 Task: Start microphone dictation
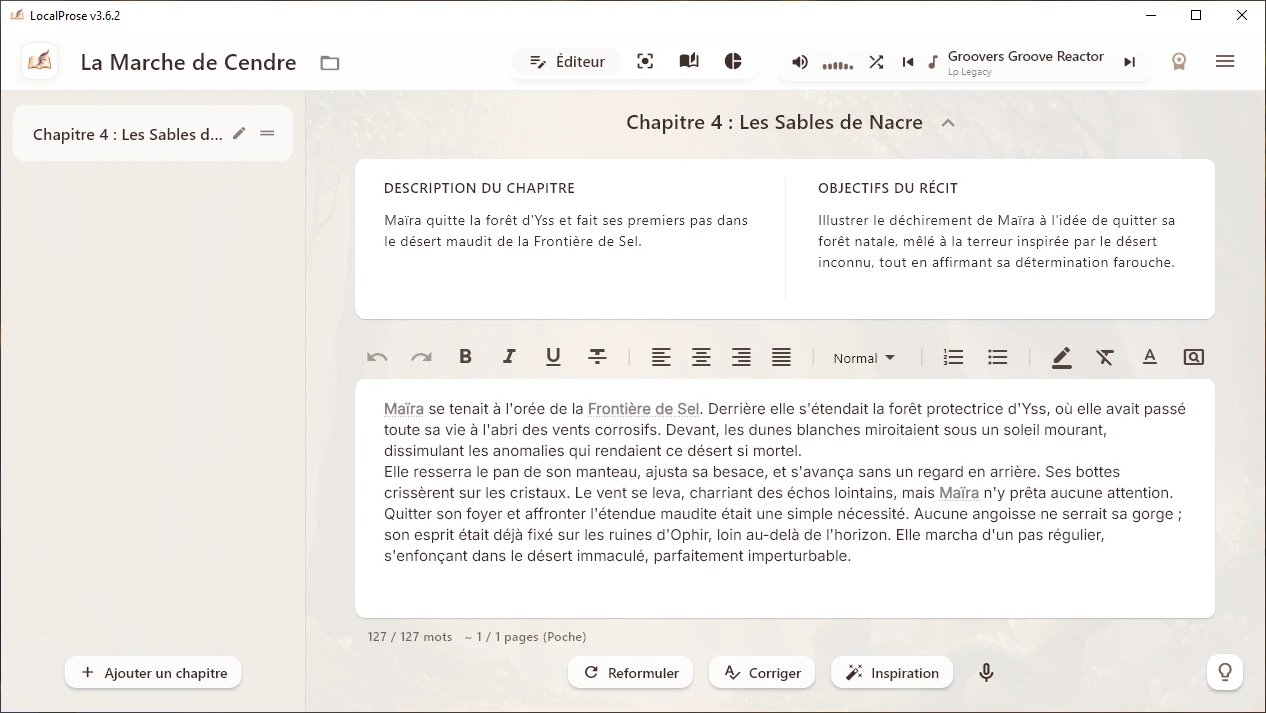click(x=986, y=673)
